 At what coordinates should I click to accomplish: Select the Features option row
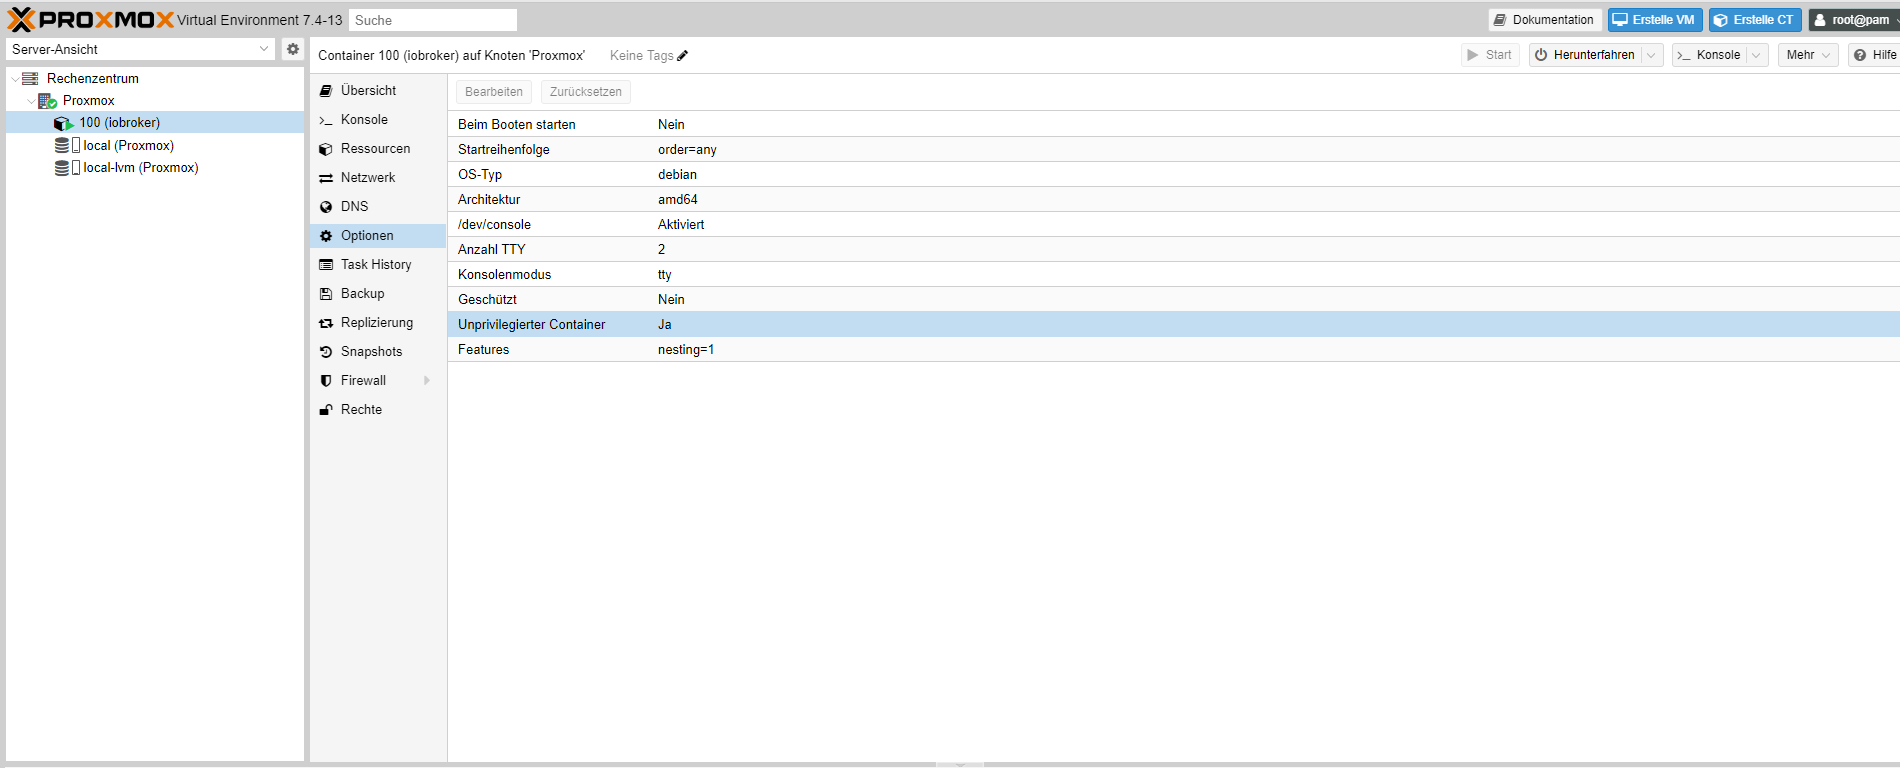(1174, 350)
